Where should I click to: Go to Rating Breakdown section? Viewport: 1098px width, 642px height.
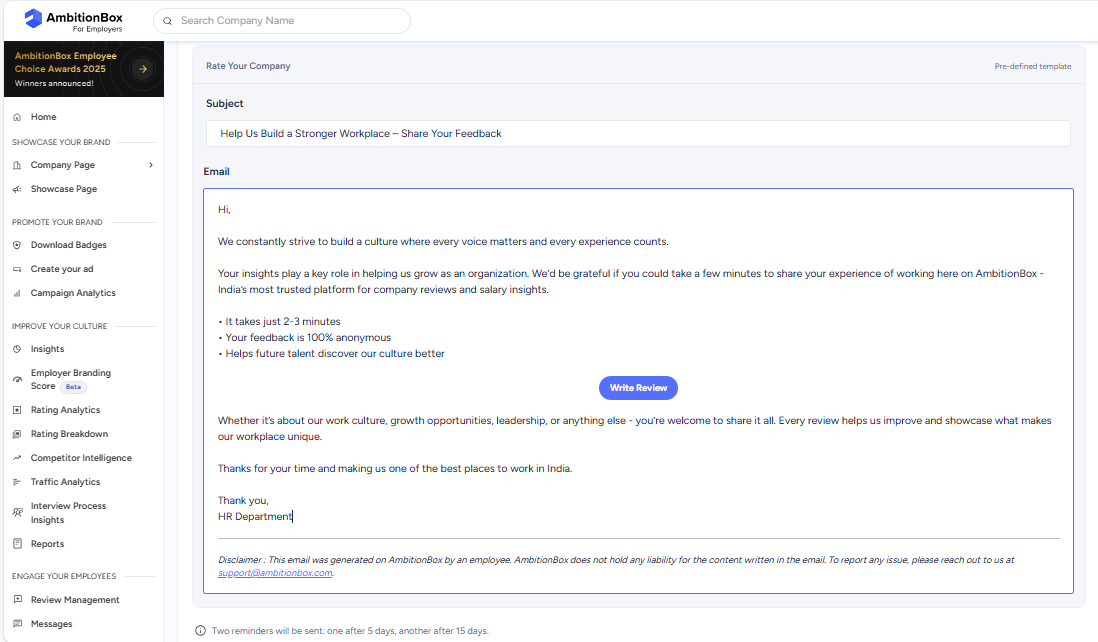point(69,434)
